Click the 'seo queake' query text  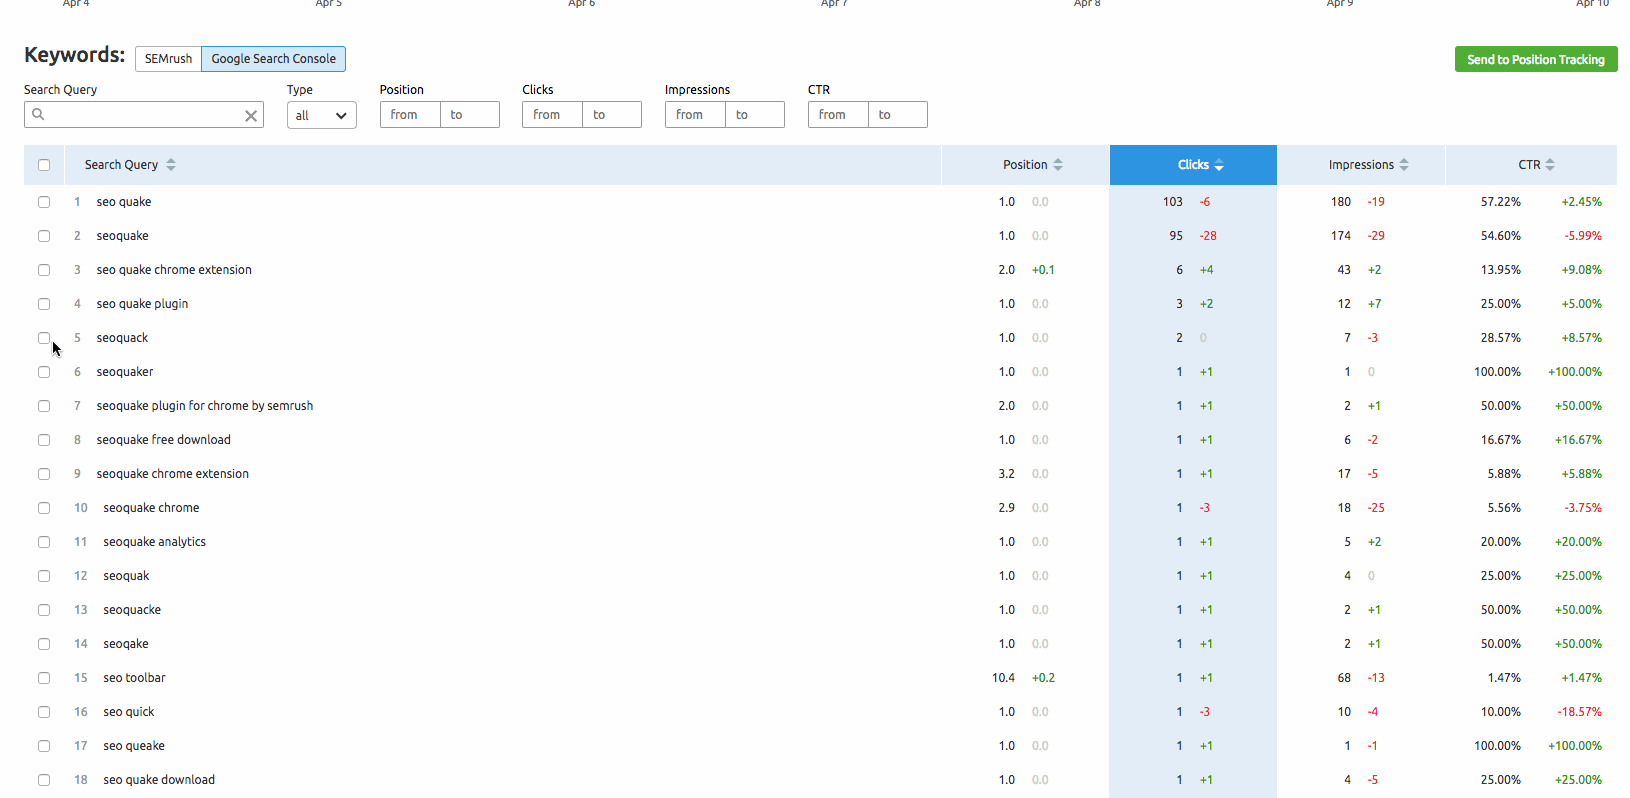tap(134, 746)
